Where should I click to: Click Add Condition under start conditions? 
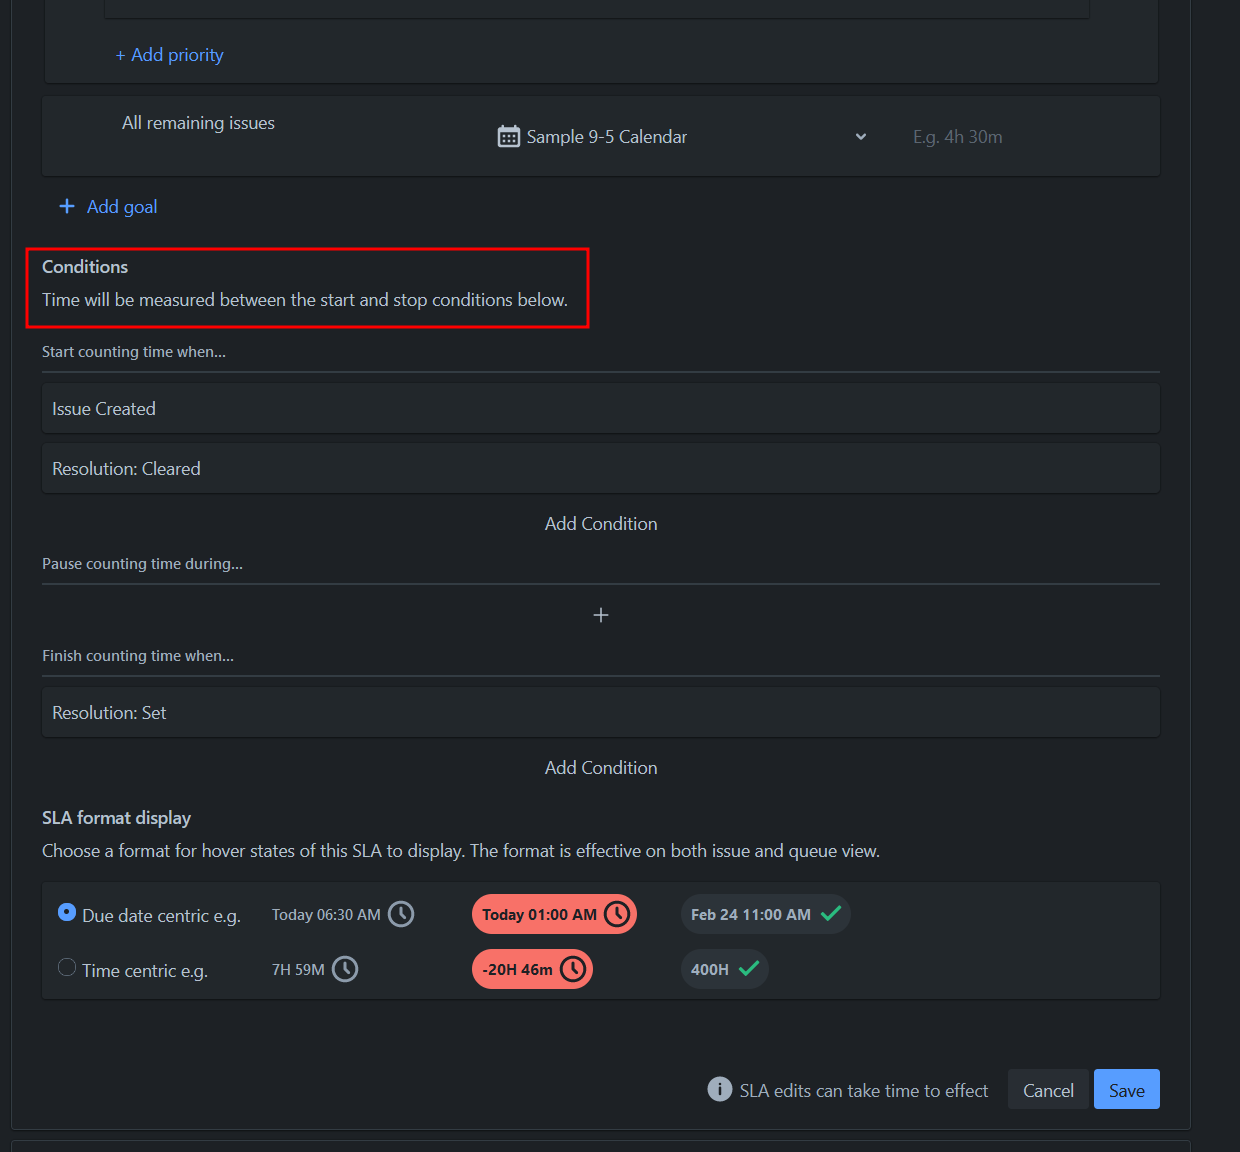point(601,524)
